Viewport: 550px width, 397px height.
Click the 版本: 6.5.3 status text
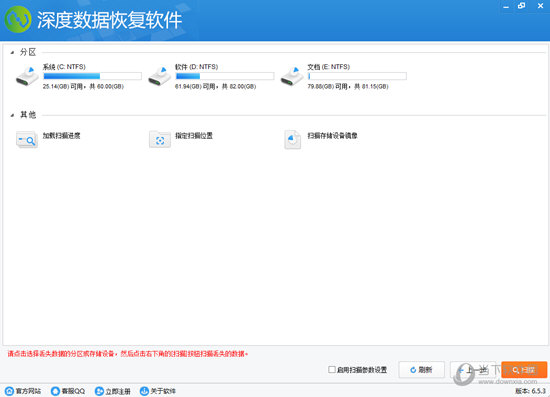[530, 391]
